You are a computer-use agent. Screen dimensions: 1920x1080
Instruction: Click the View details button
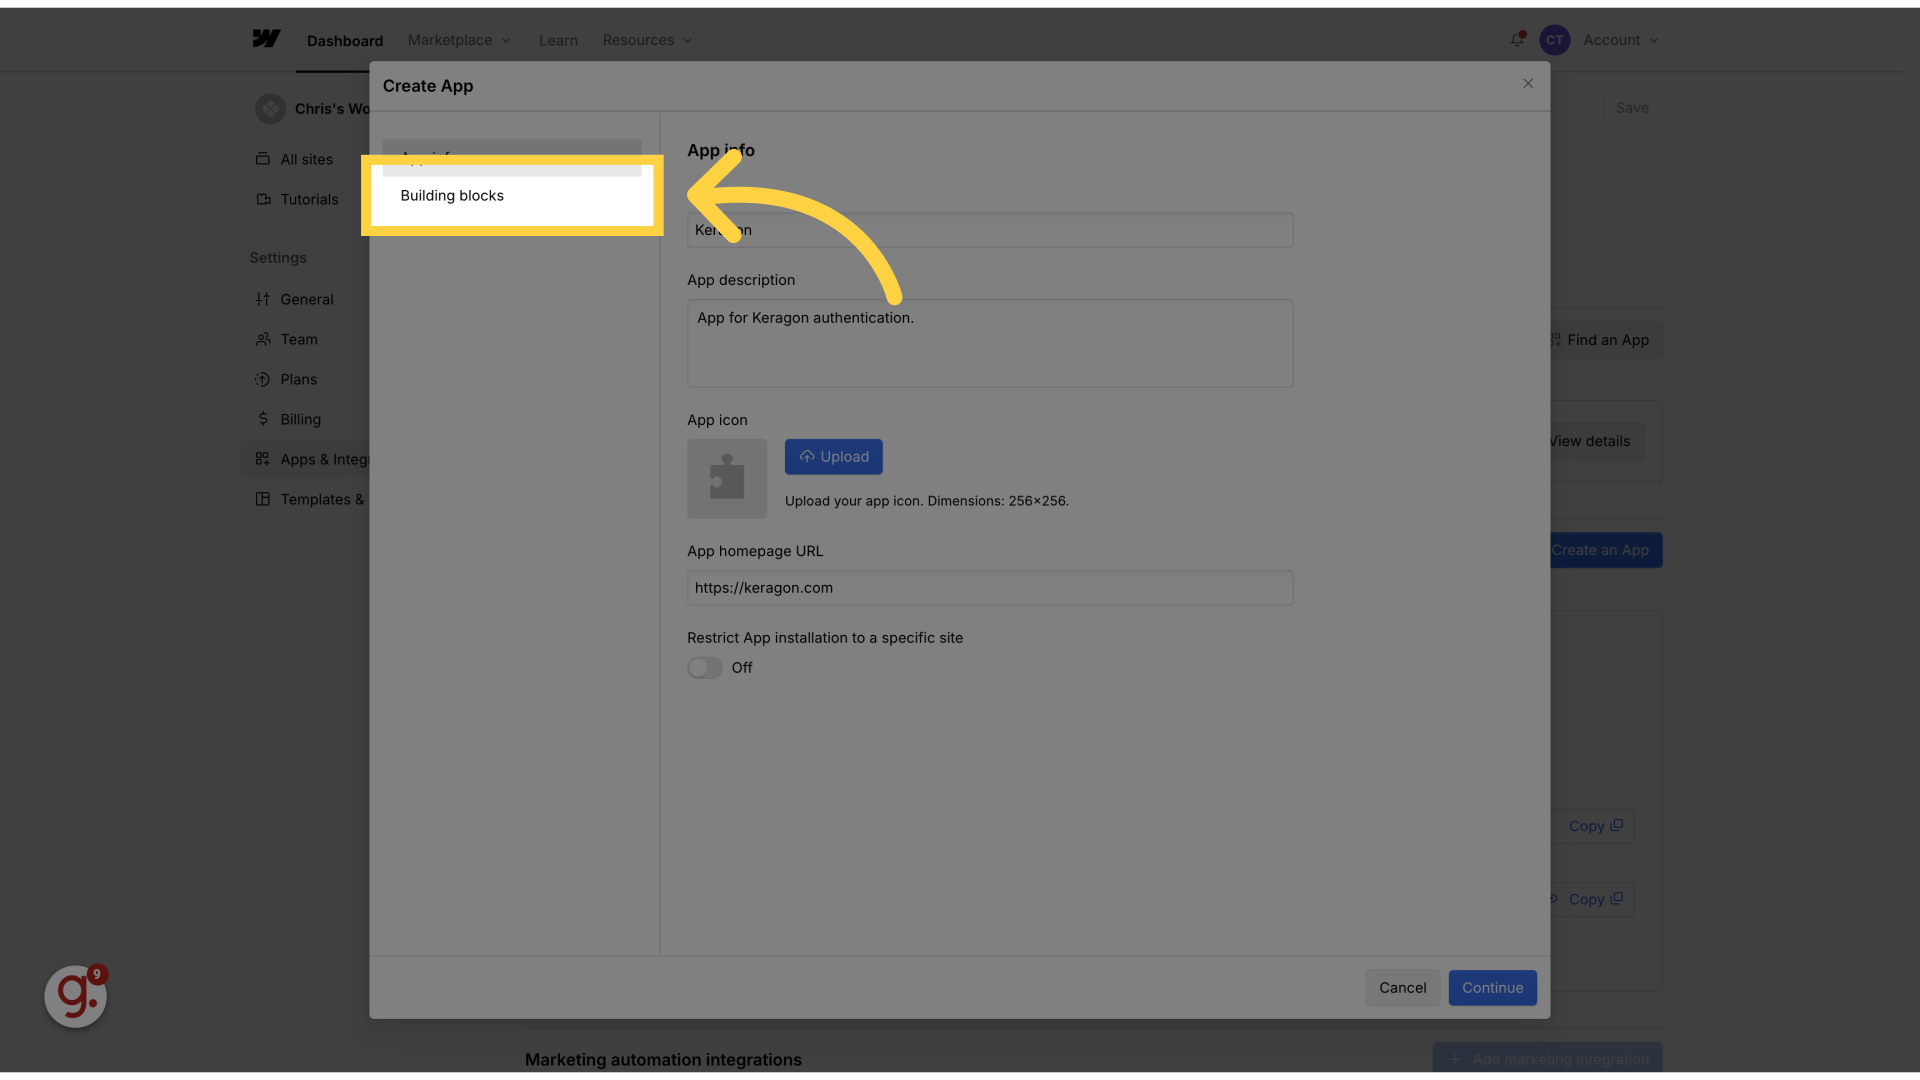point(1596,441)
